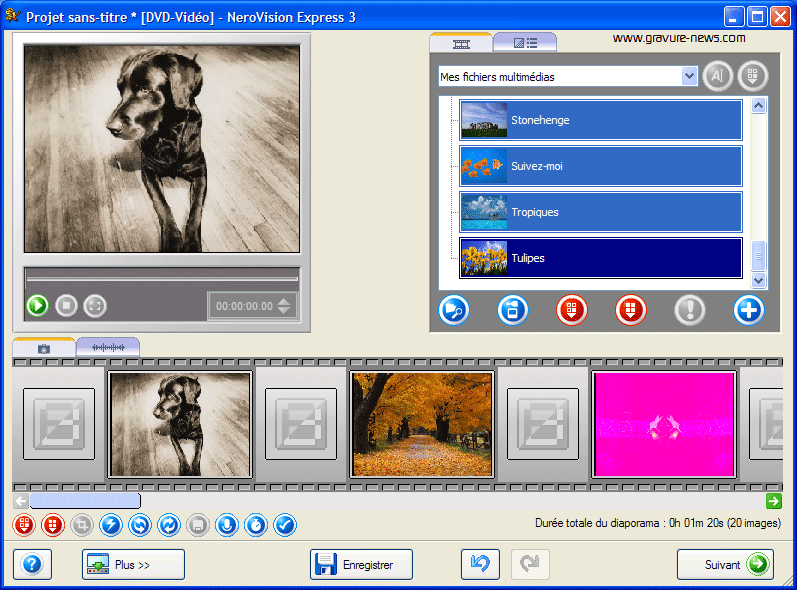Click the Stonehenge thumbnail image
This screenshot has width=797, height=590.
coord(484,120)
